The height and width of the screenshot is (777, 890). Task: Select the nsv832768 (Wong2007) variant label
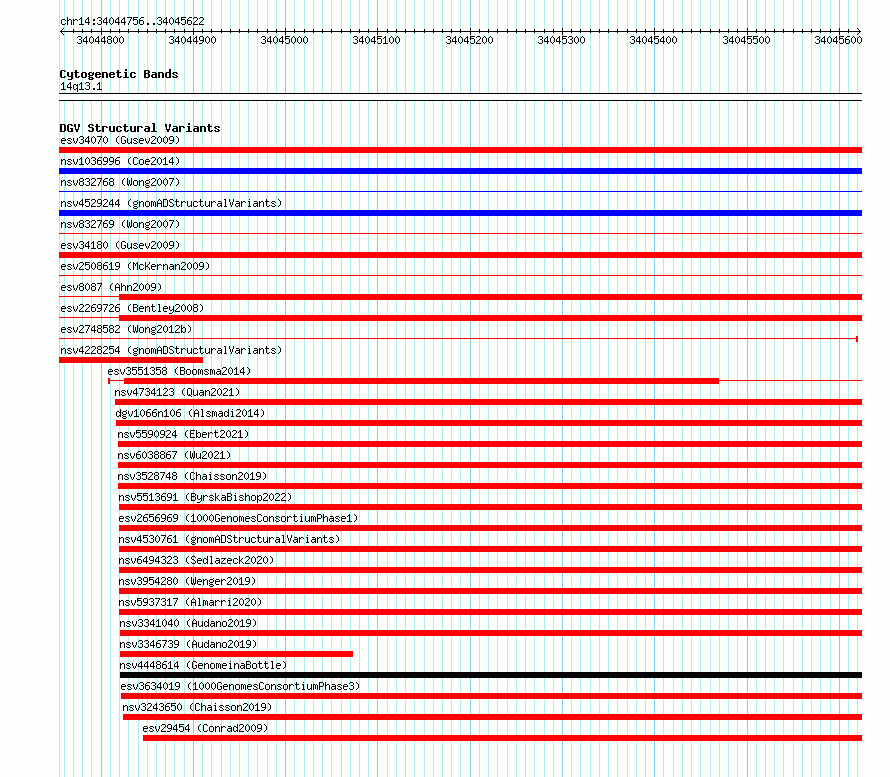pyautogui.click(x=120, y=182)
